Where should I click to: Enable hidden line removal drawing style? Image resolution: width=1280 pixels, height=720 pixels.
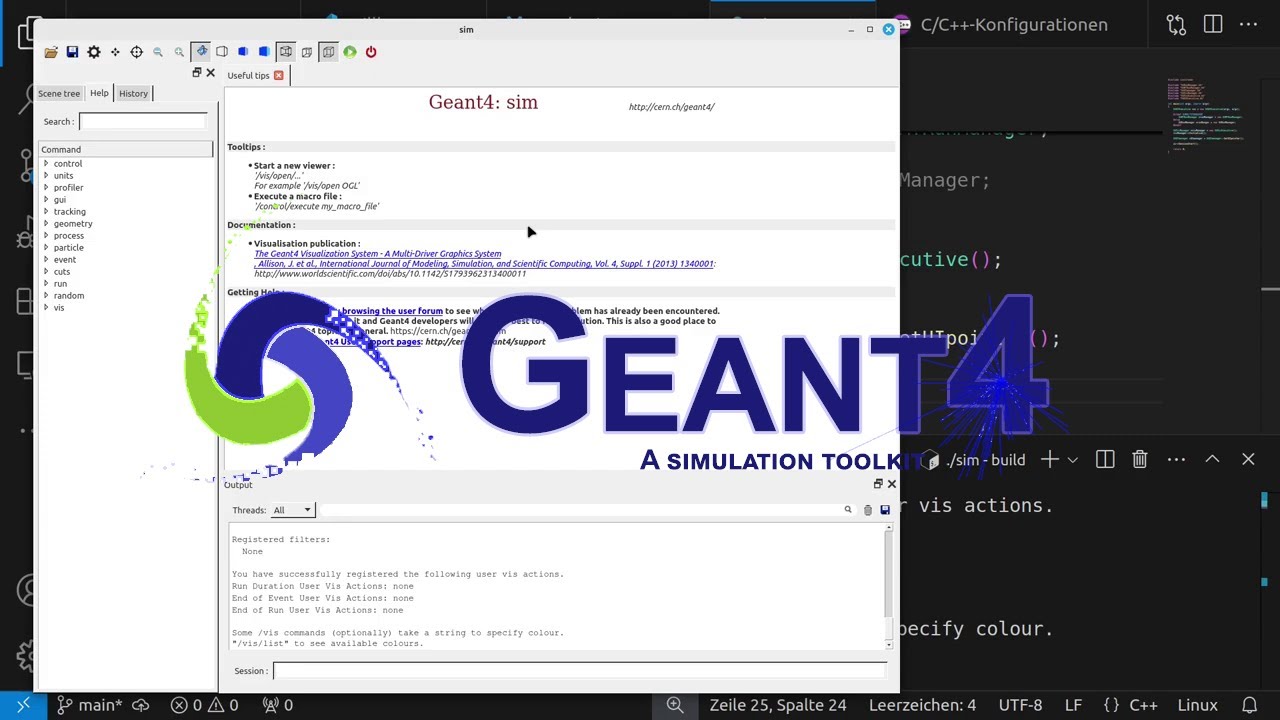222,52
